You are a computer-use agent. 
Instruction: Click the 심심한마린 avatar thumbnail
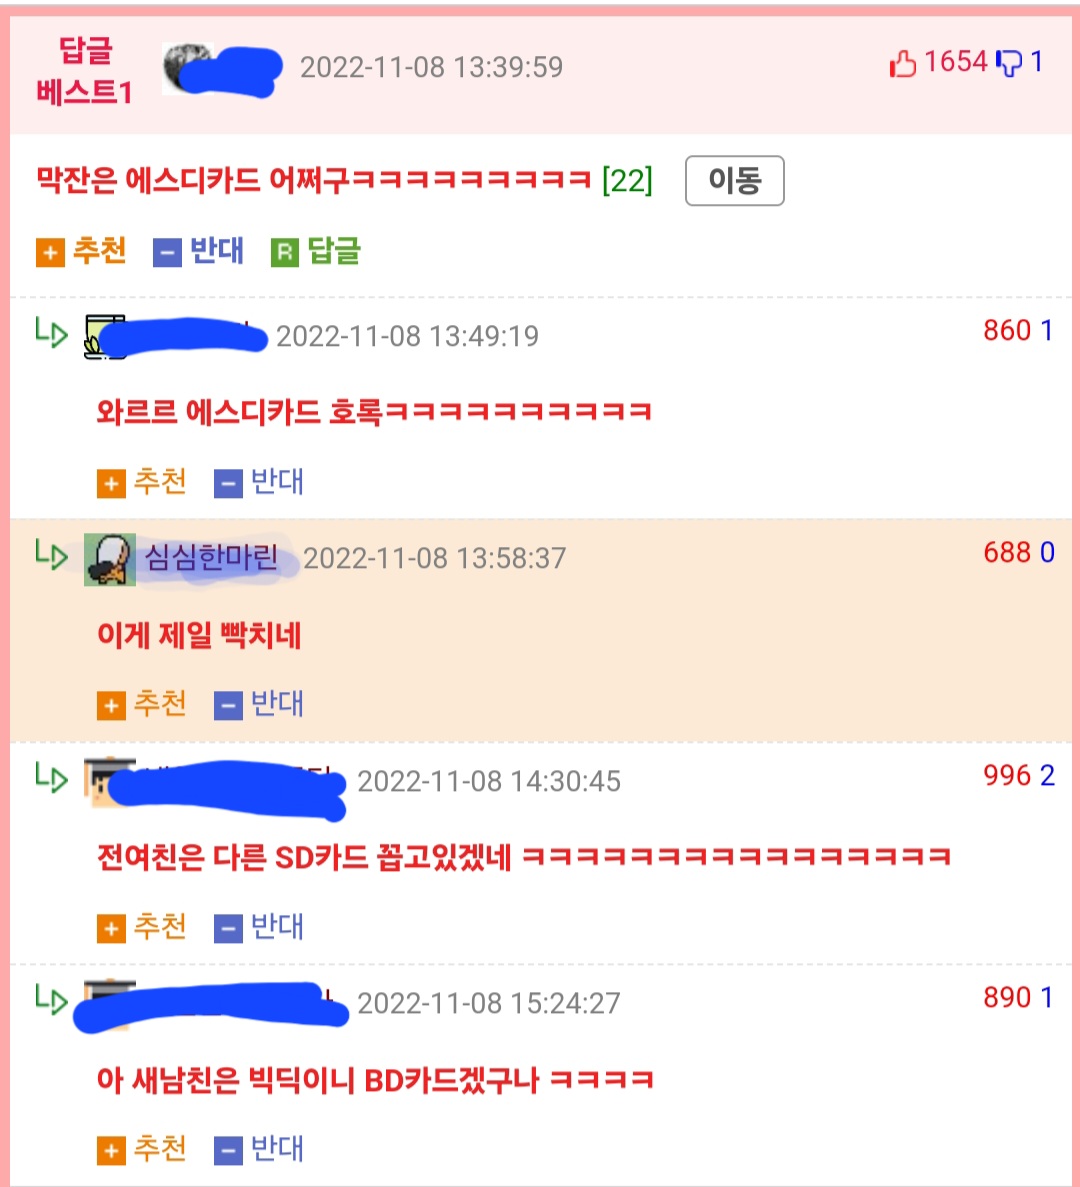pos(110,559)
